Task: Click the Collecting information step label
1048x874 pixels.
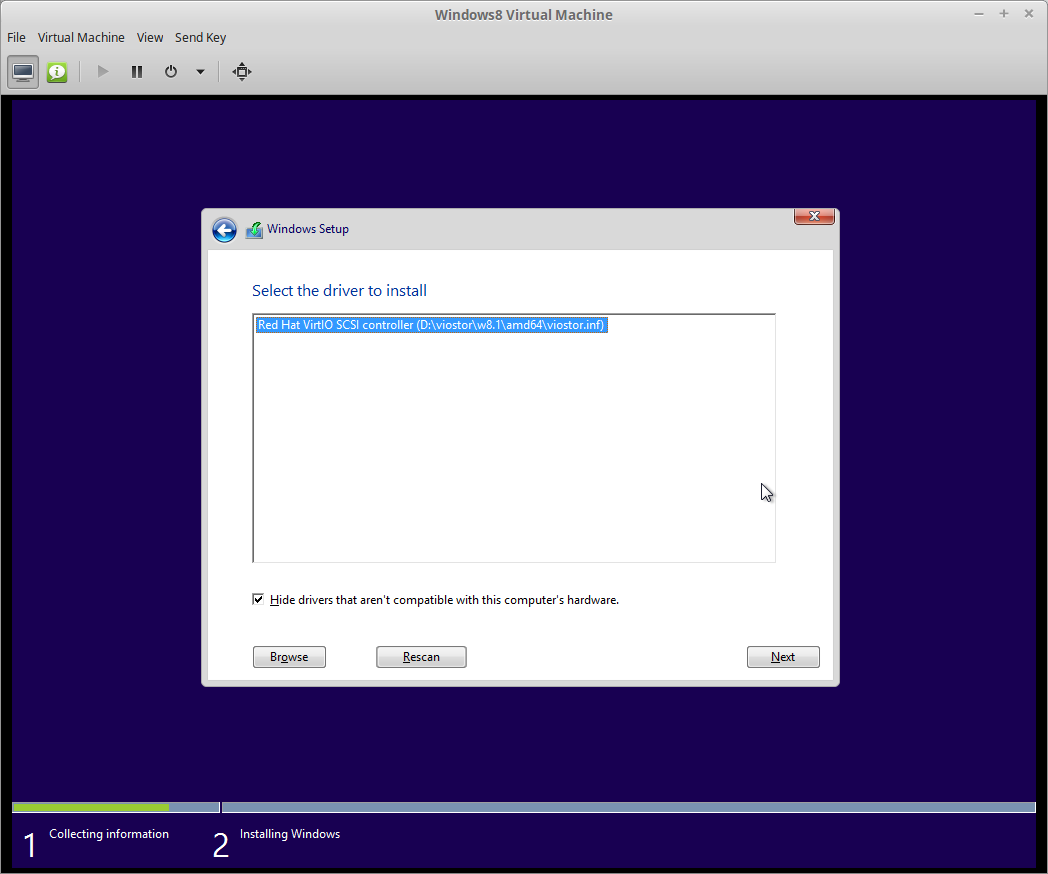Action: click(109, 834)
